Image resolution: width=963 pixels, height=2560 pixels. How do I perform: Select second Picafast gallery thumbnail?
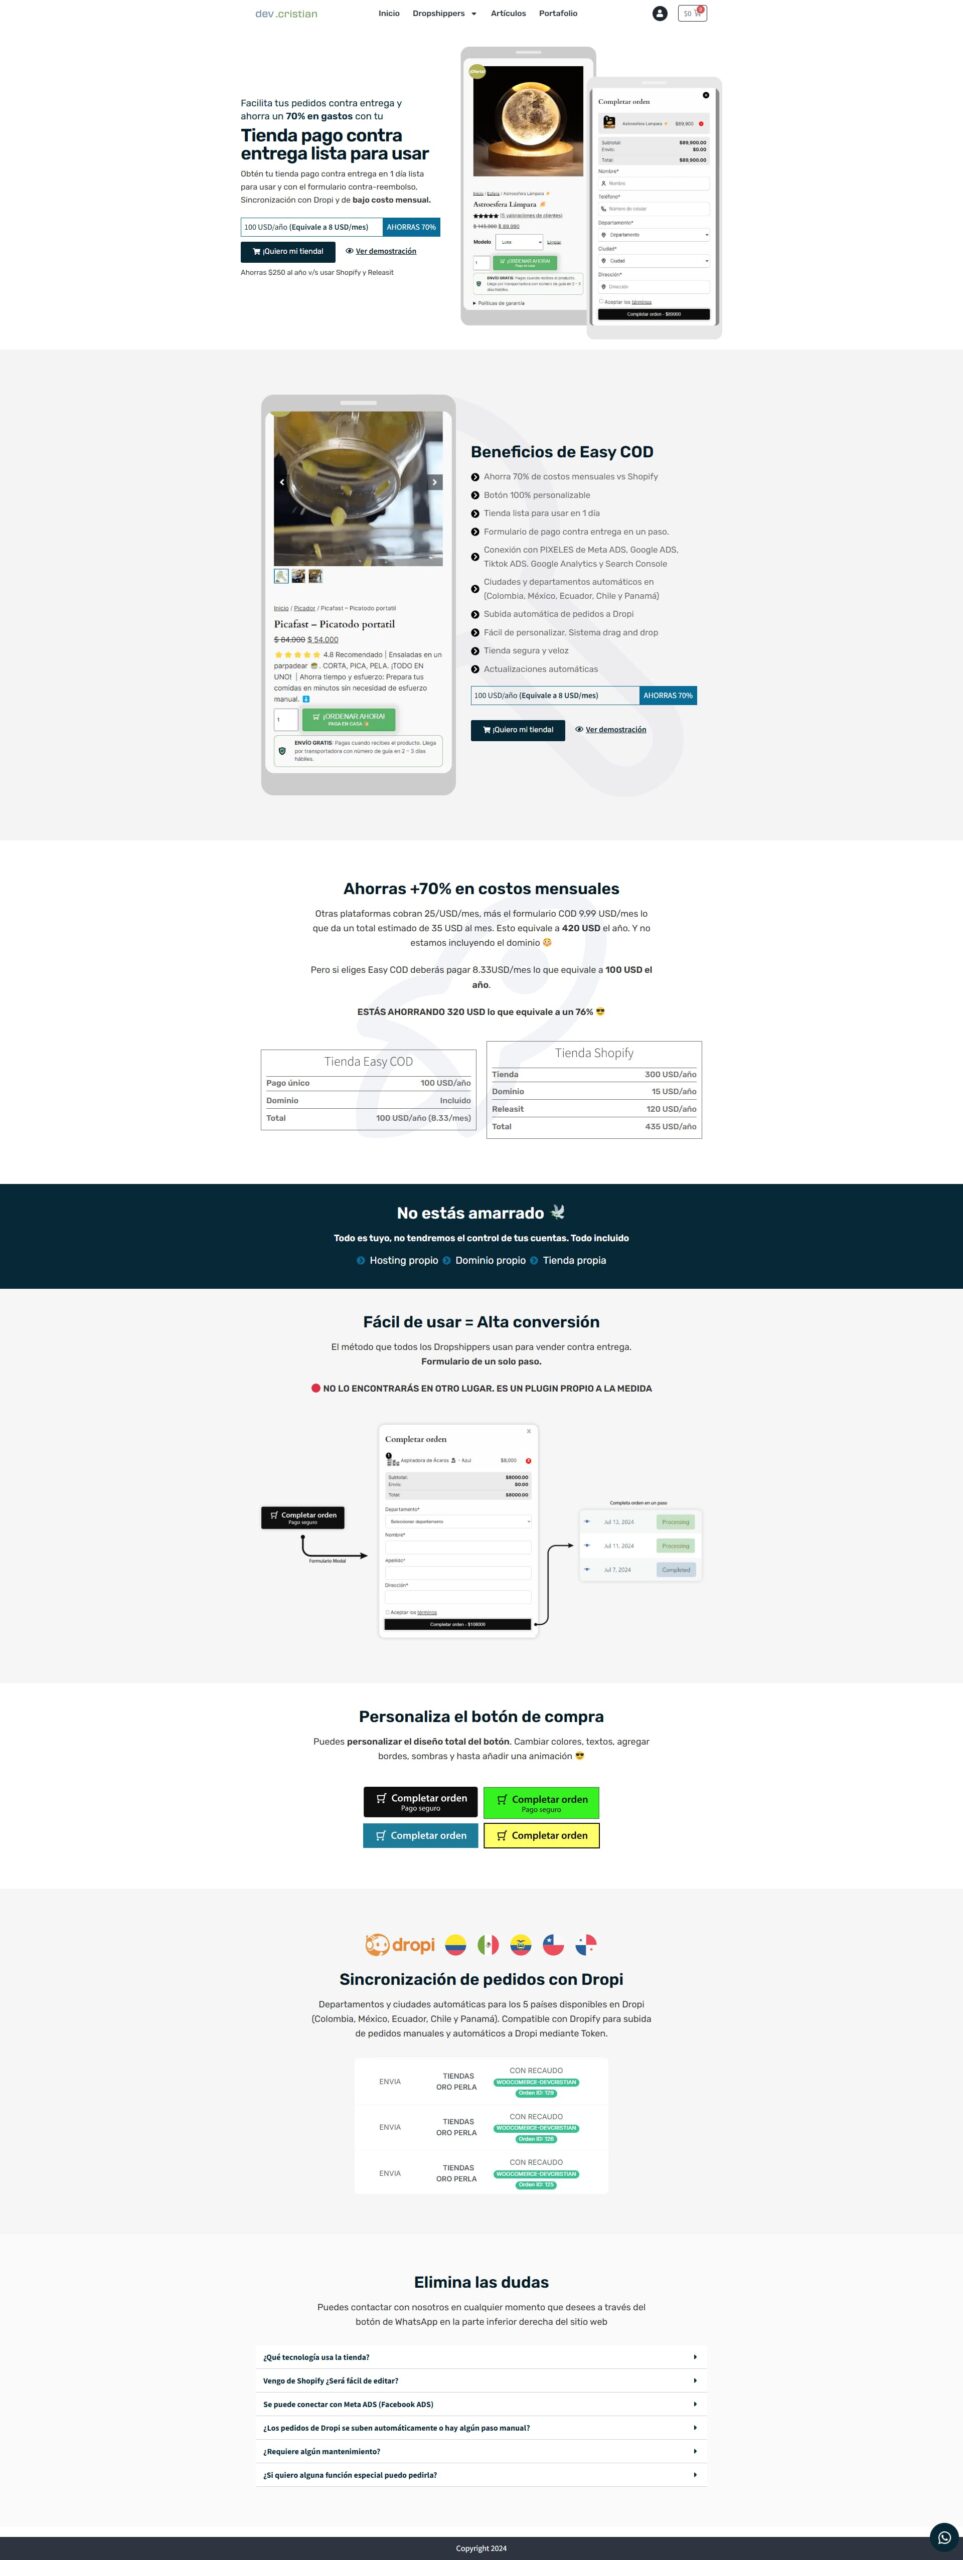pos(298,576)
